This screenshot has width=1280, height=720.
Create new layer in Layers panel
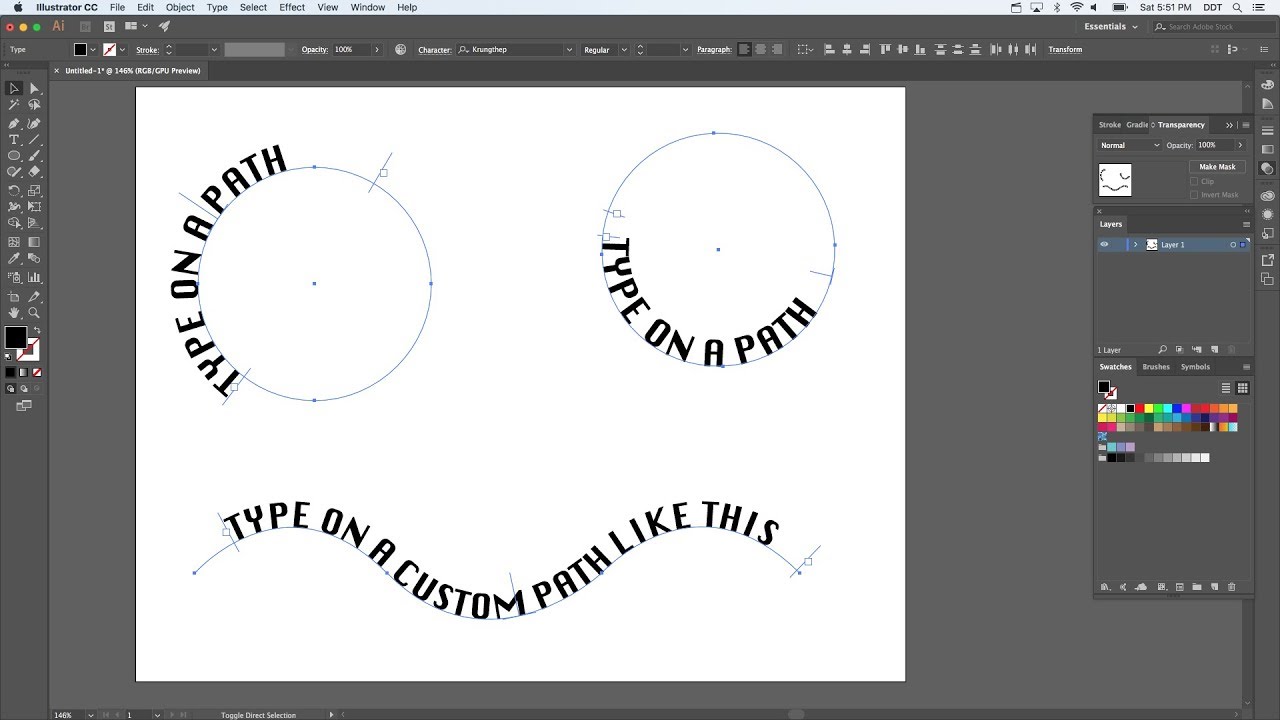coord(1215,350)
